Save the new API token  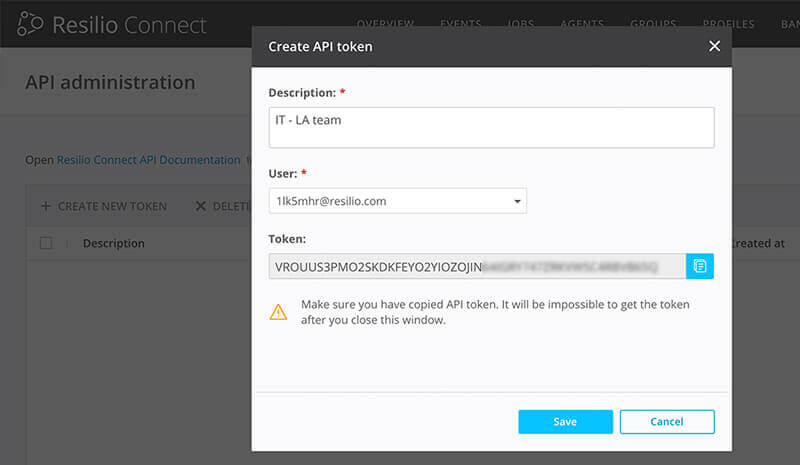click(565, 422)
